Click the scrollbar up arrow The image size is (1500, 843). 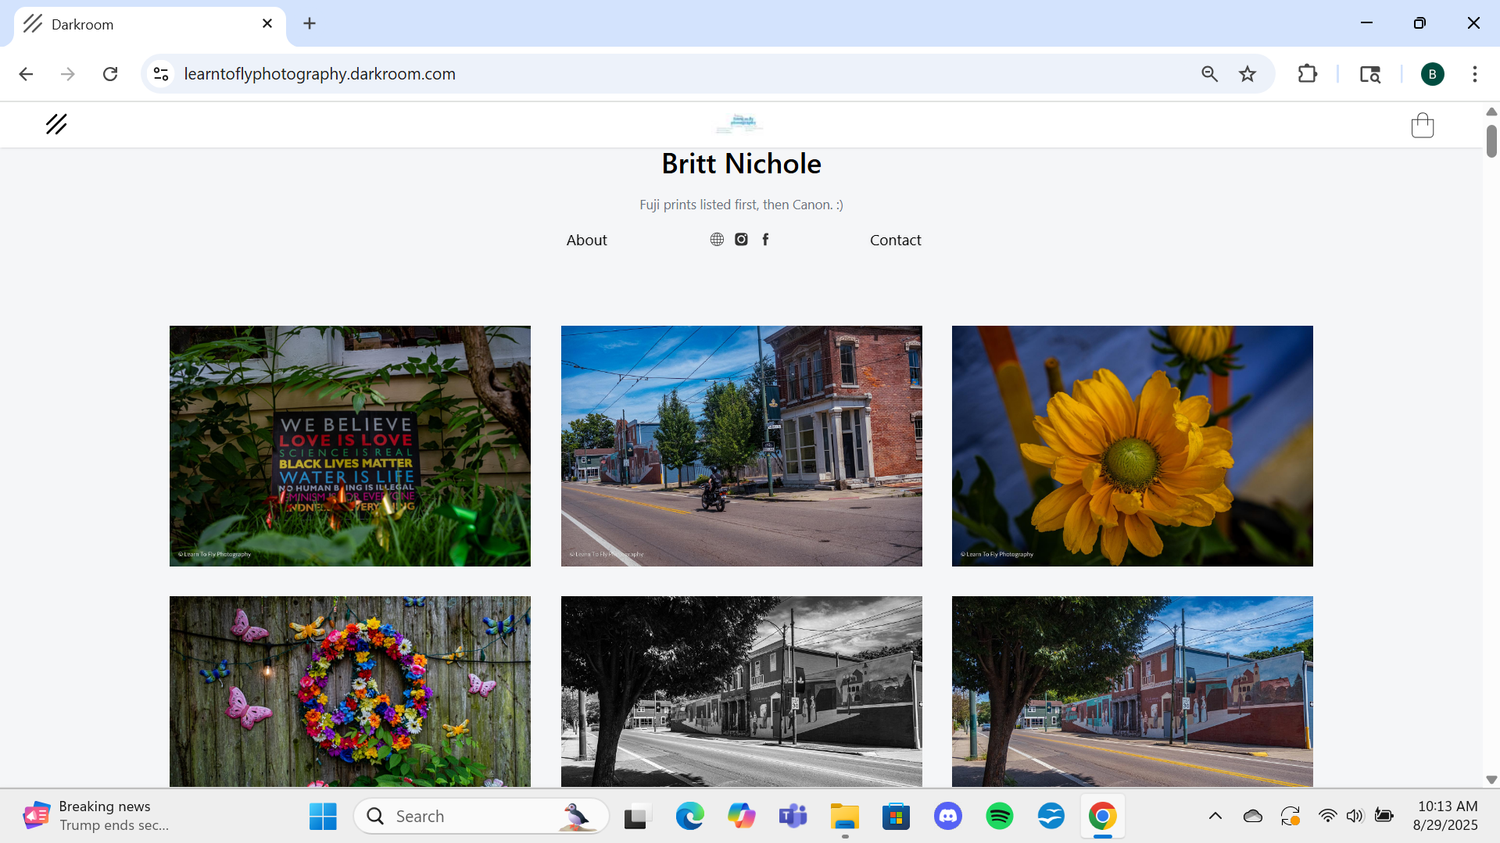(x=1491, y=111)
